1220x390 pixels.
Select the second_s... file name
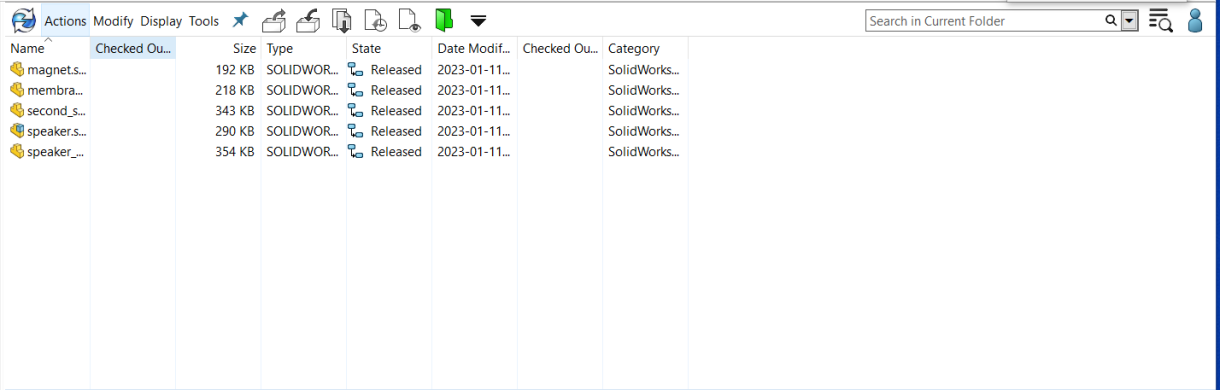55,111
